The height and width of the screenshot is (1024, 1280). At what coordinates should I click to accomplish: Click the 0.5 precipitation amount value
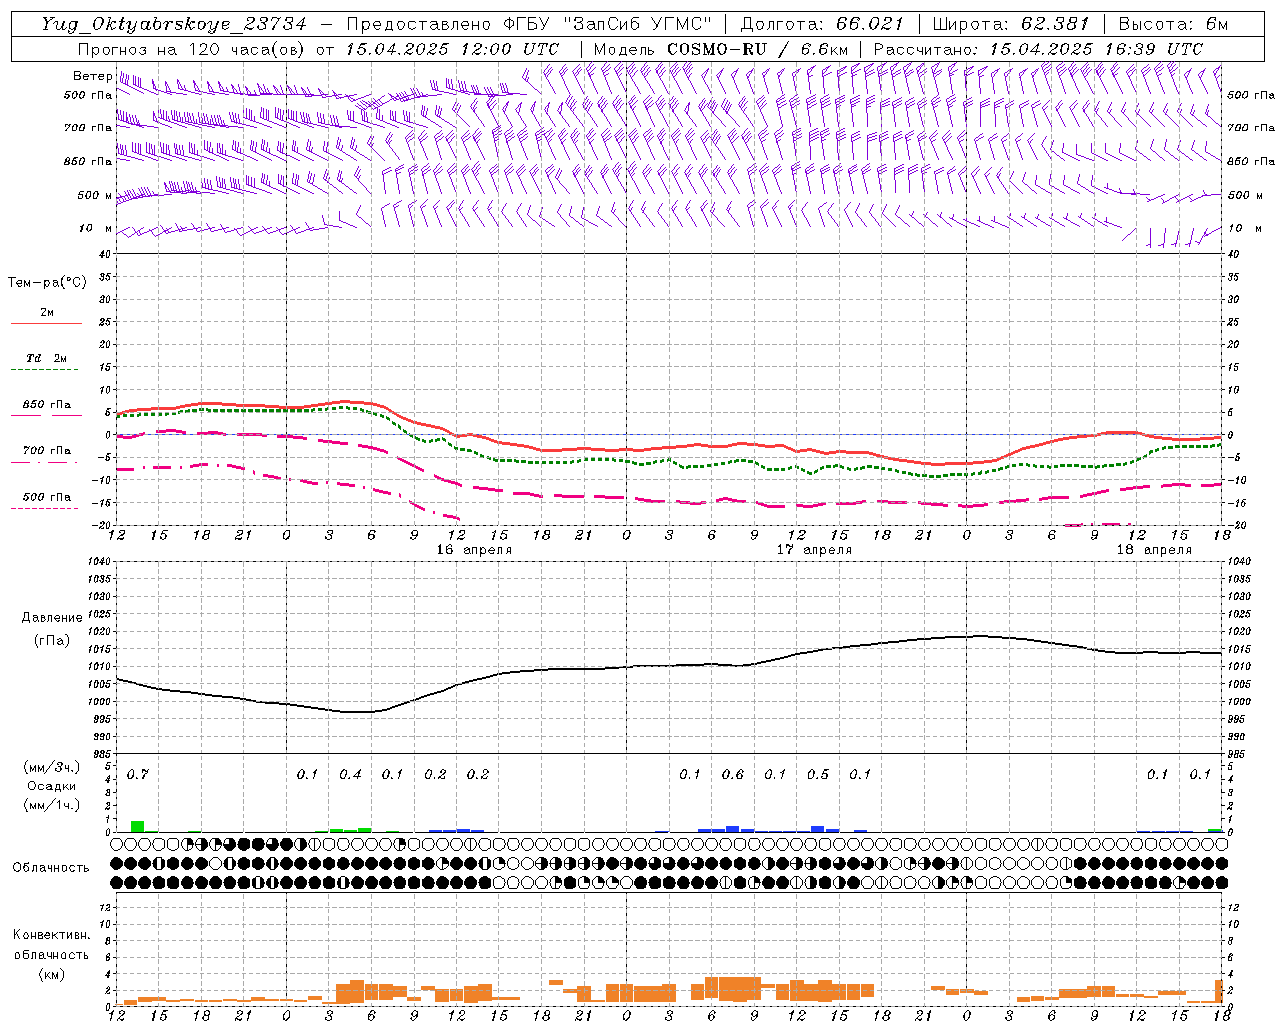pos(818,775)
